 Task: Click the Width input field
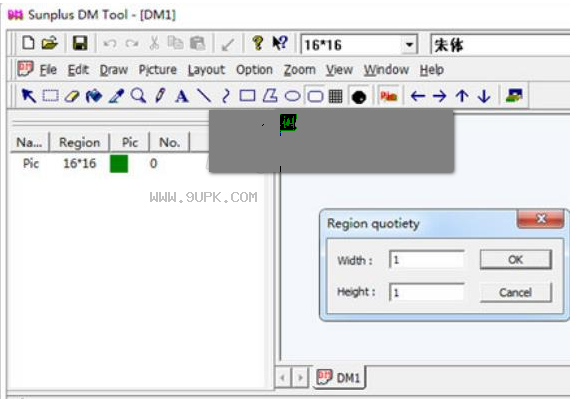pyautogui.click(x=426, y=260)
